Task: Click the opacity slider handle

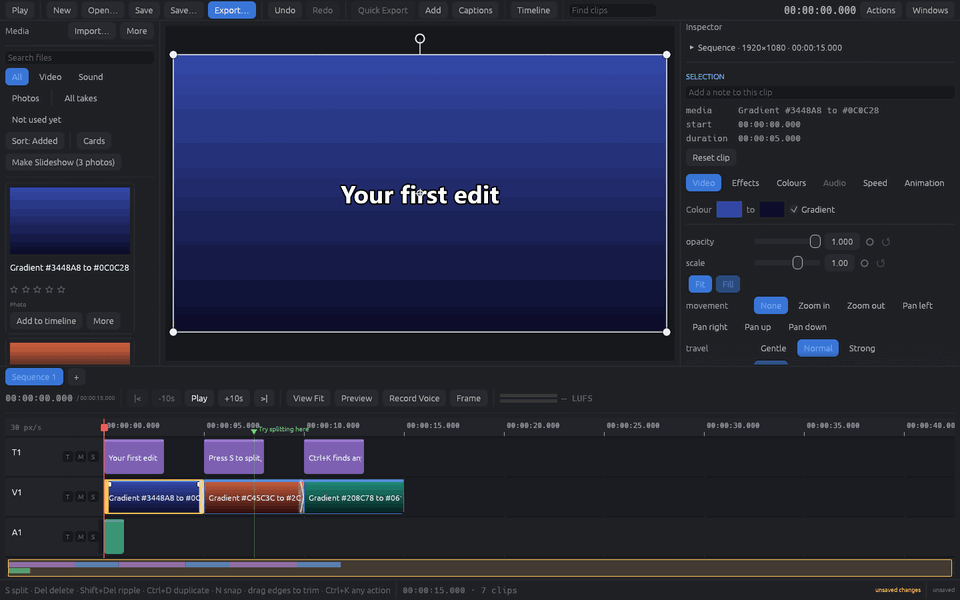Action: coord(815,242)
